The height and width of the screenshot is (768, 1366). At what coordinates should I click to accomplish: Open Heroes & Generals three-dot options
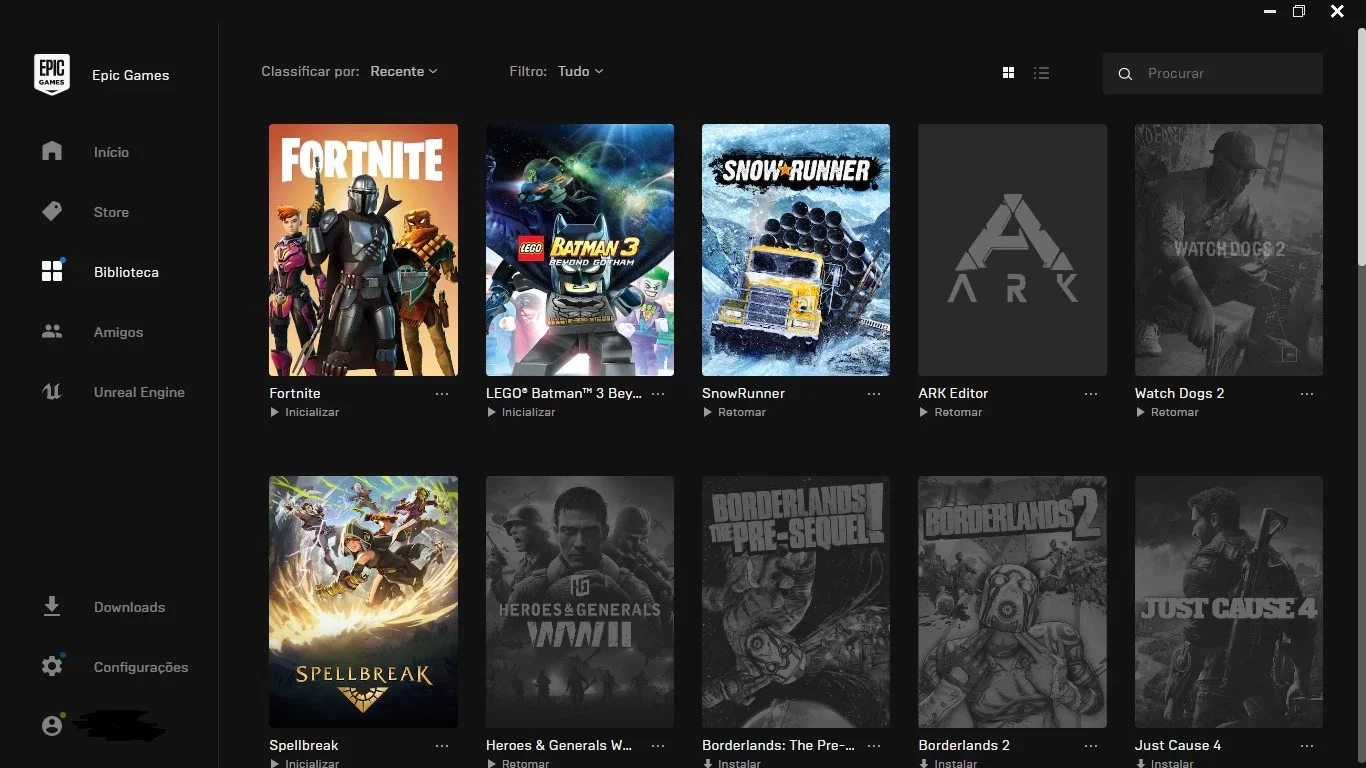click(x=658, y=746)
